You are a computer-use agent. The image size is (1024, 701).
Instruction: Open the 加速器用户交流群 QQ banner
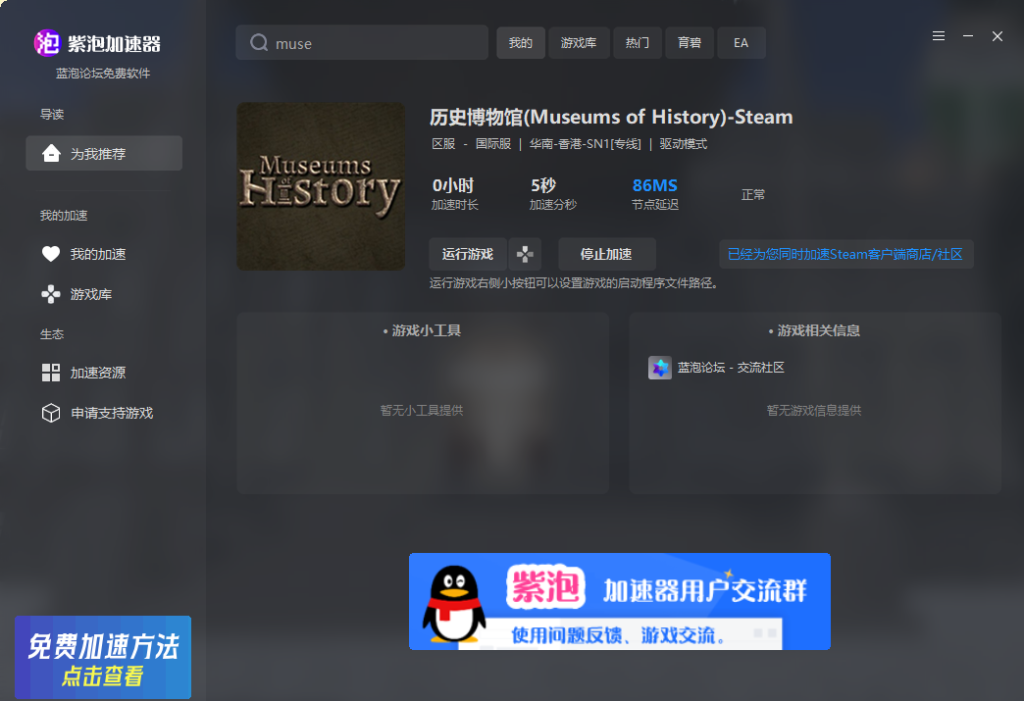point(620,602)
